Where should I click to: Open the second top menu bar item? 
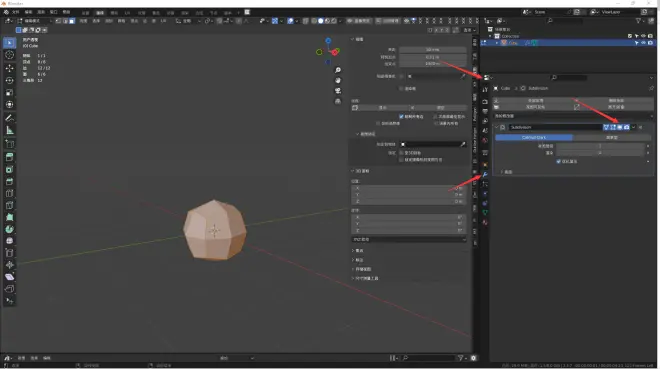click(29, 12)
